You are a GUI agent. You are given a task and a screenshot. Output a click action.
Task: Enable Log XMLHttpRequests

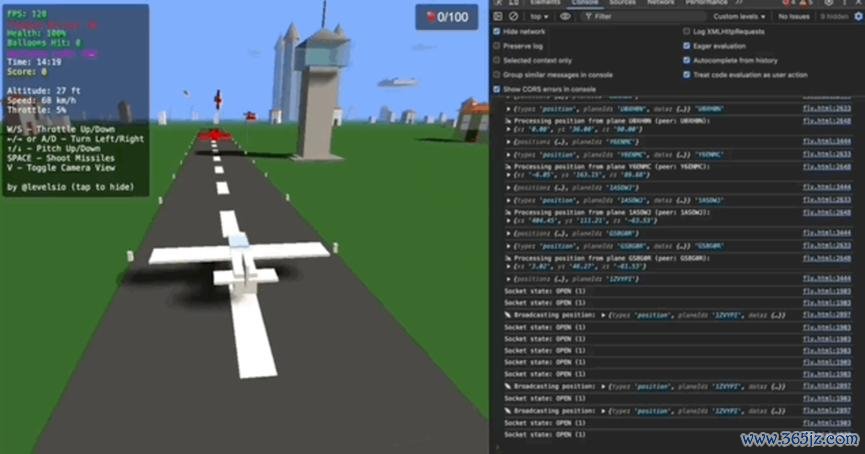pos(687,31)
